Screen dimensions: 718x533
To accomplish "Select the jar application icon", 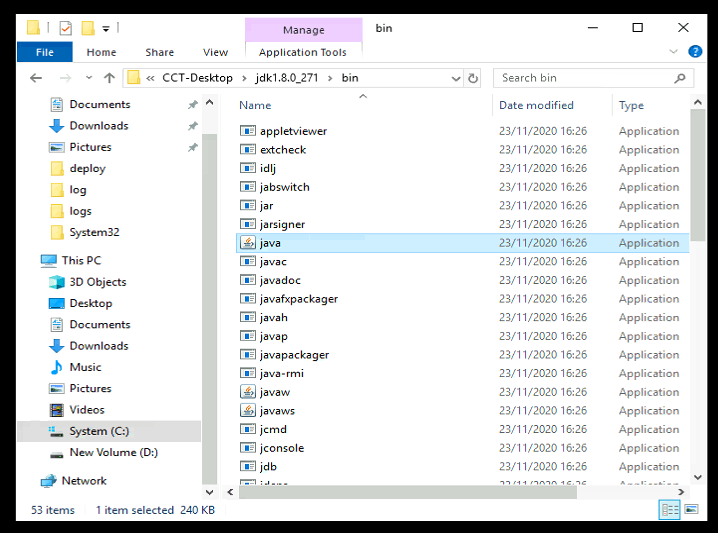I will coord(248,206).
